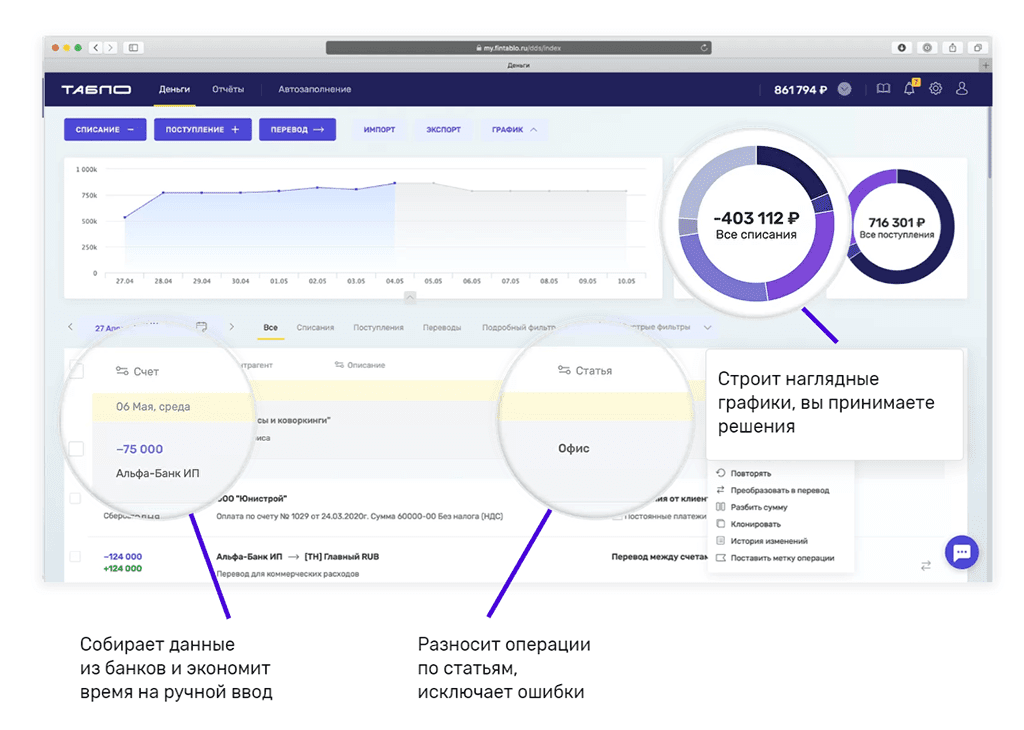Open the knowledge base book icon
The image size is (1024, 730).
[882, 89]
